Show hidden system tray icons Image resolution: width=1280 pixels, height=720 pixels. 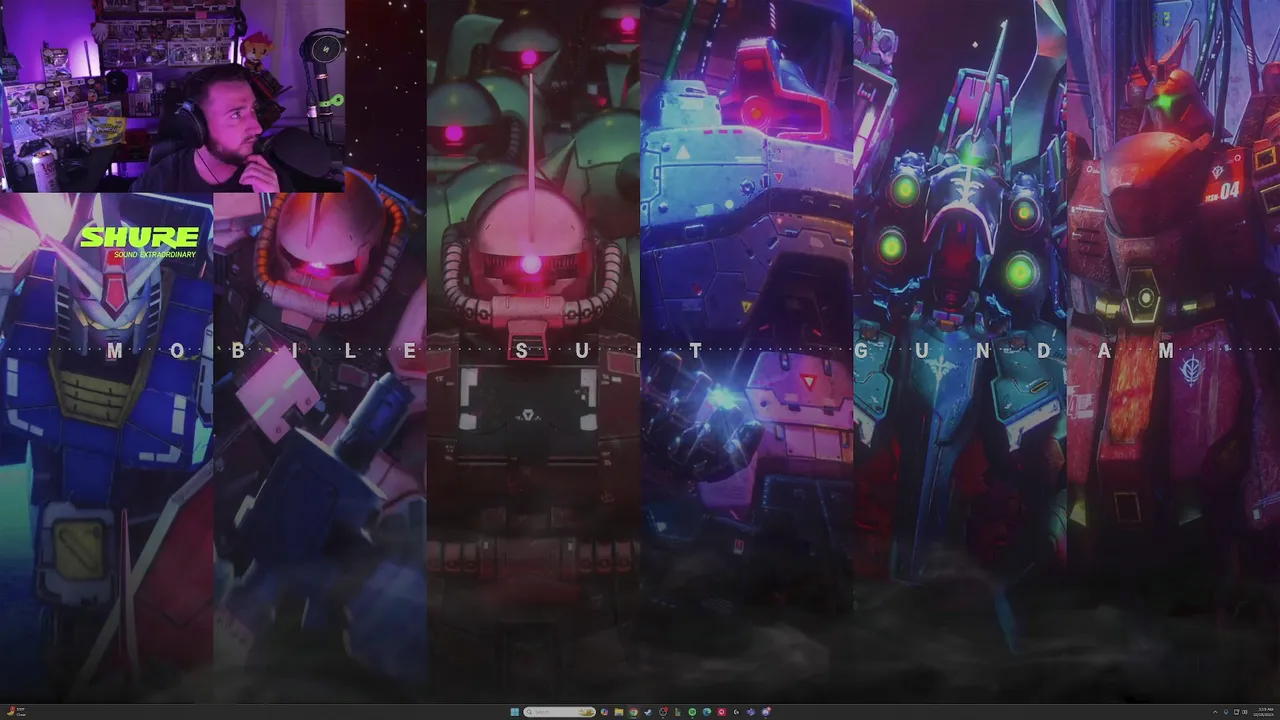[1215, 712]
